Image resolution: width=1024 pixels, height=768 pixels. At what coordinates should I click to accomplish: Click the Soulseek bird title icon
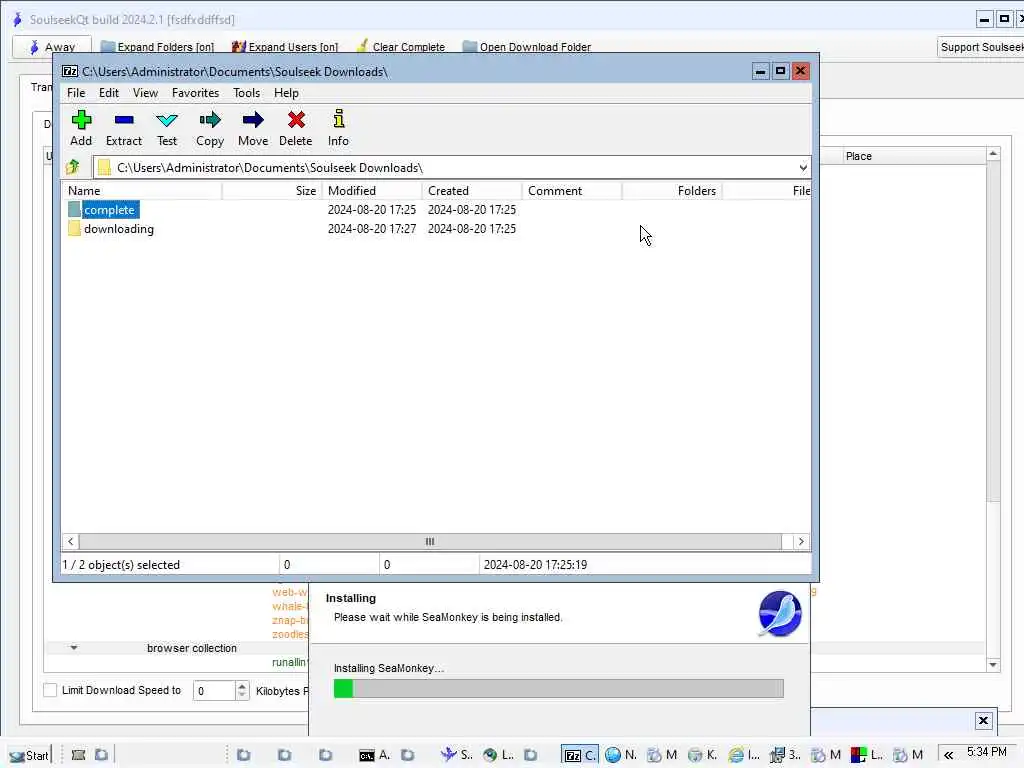click(x=18, y=20)
